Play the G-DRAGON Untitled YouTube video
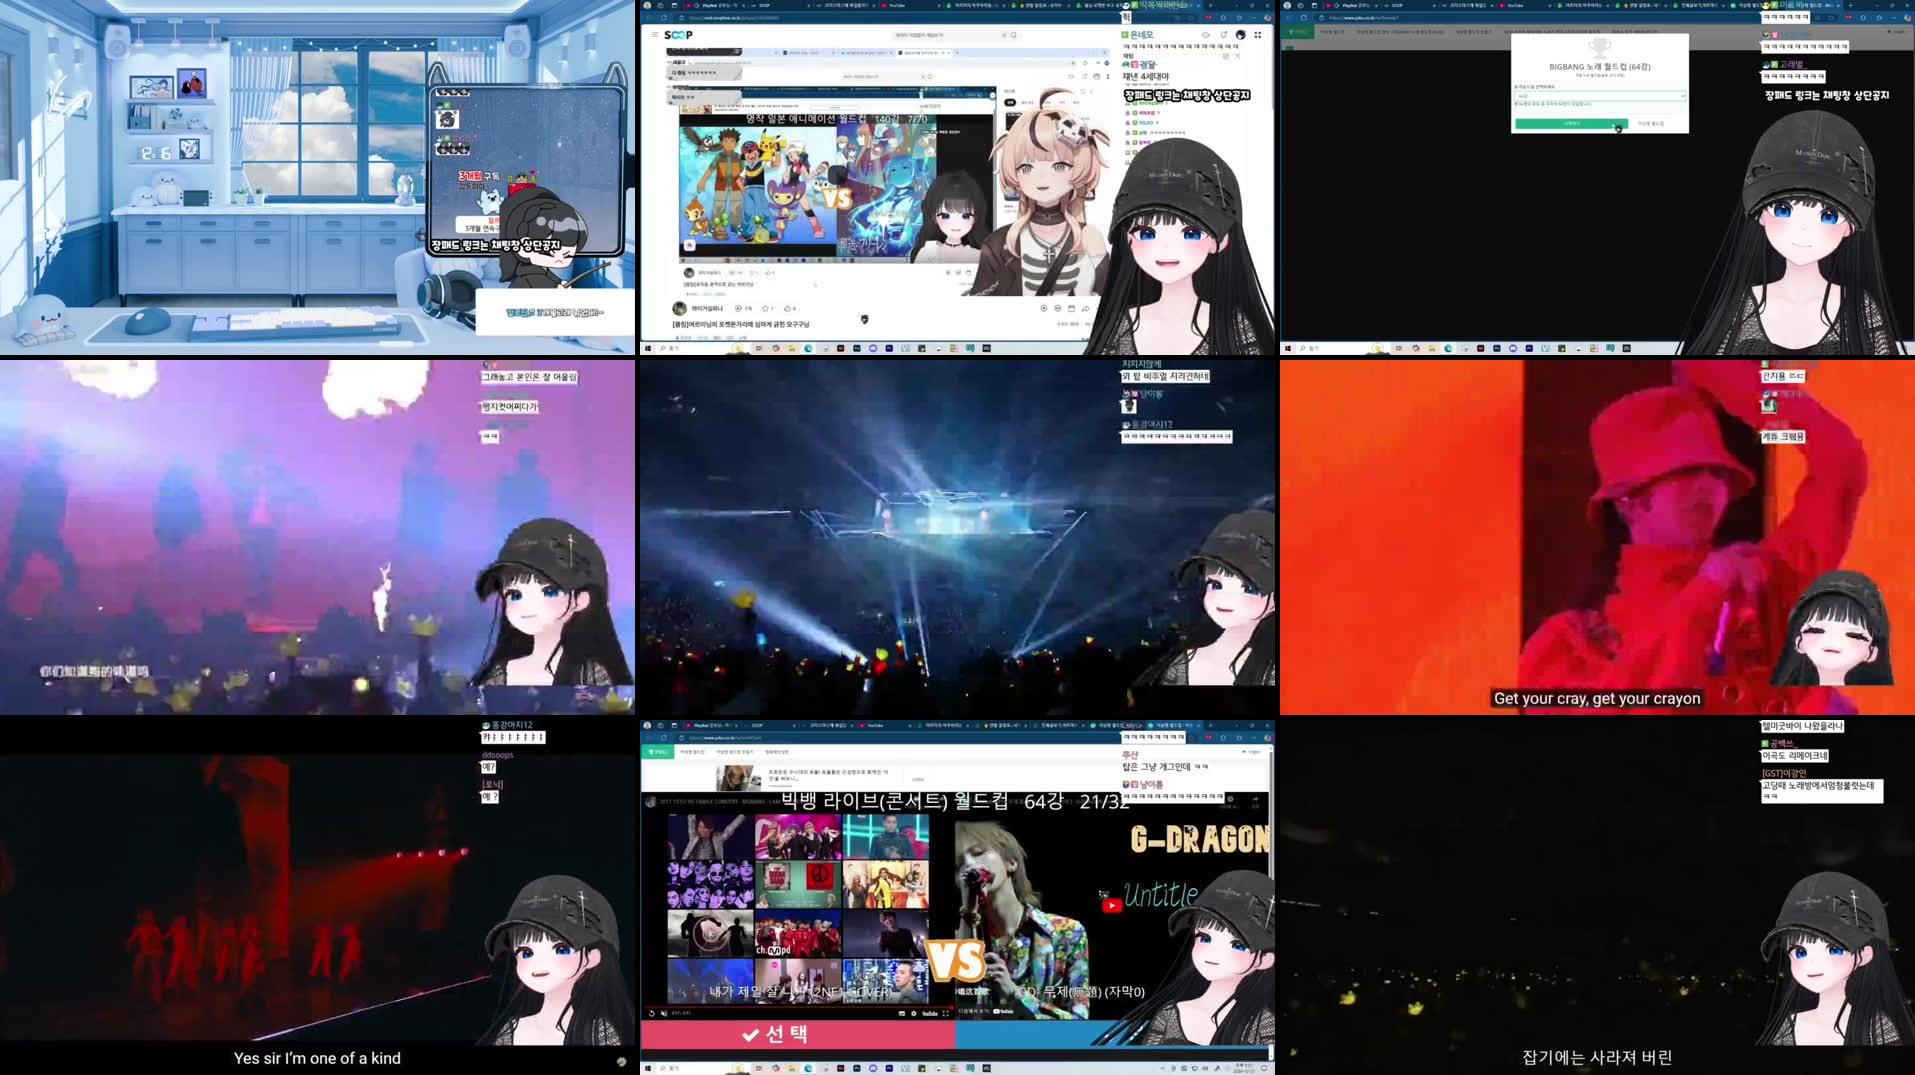The height and width of the screenshot is (1075, 1915). 1111,906
